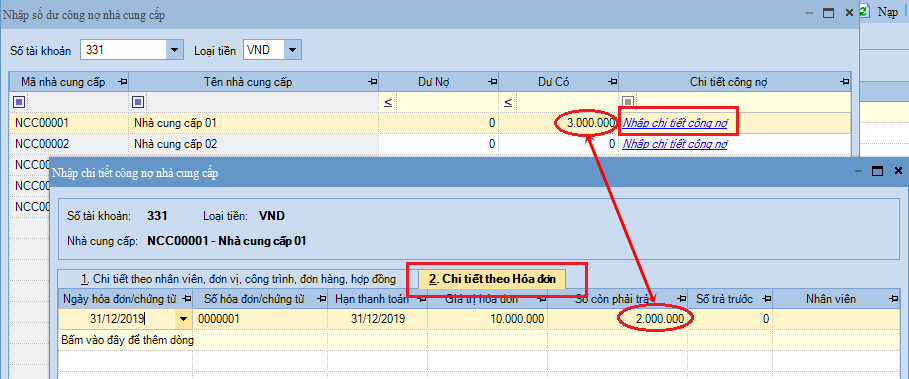Click the Nạp refresh icon
This screenshot has height=379, width=909.
pyautogui.click(x=864, y=12)
